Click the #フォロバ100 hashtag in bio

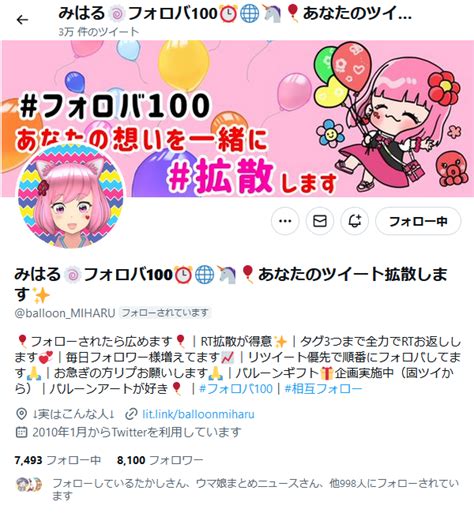(x=236, y=389)
